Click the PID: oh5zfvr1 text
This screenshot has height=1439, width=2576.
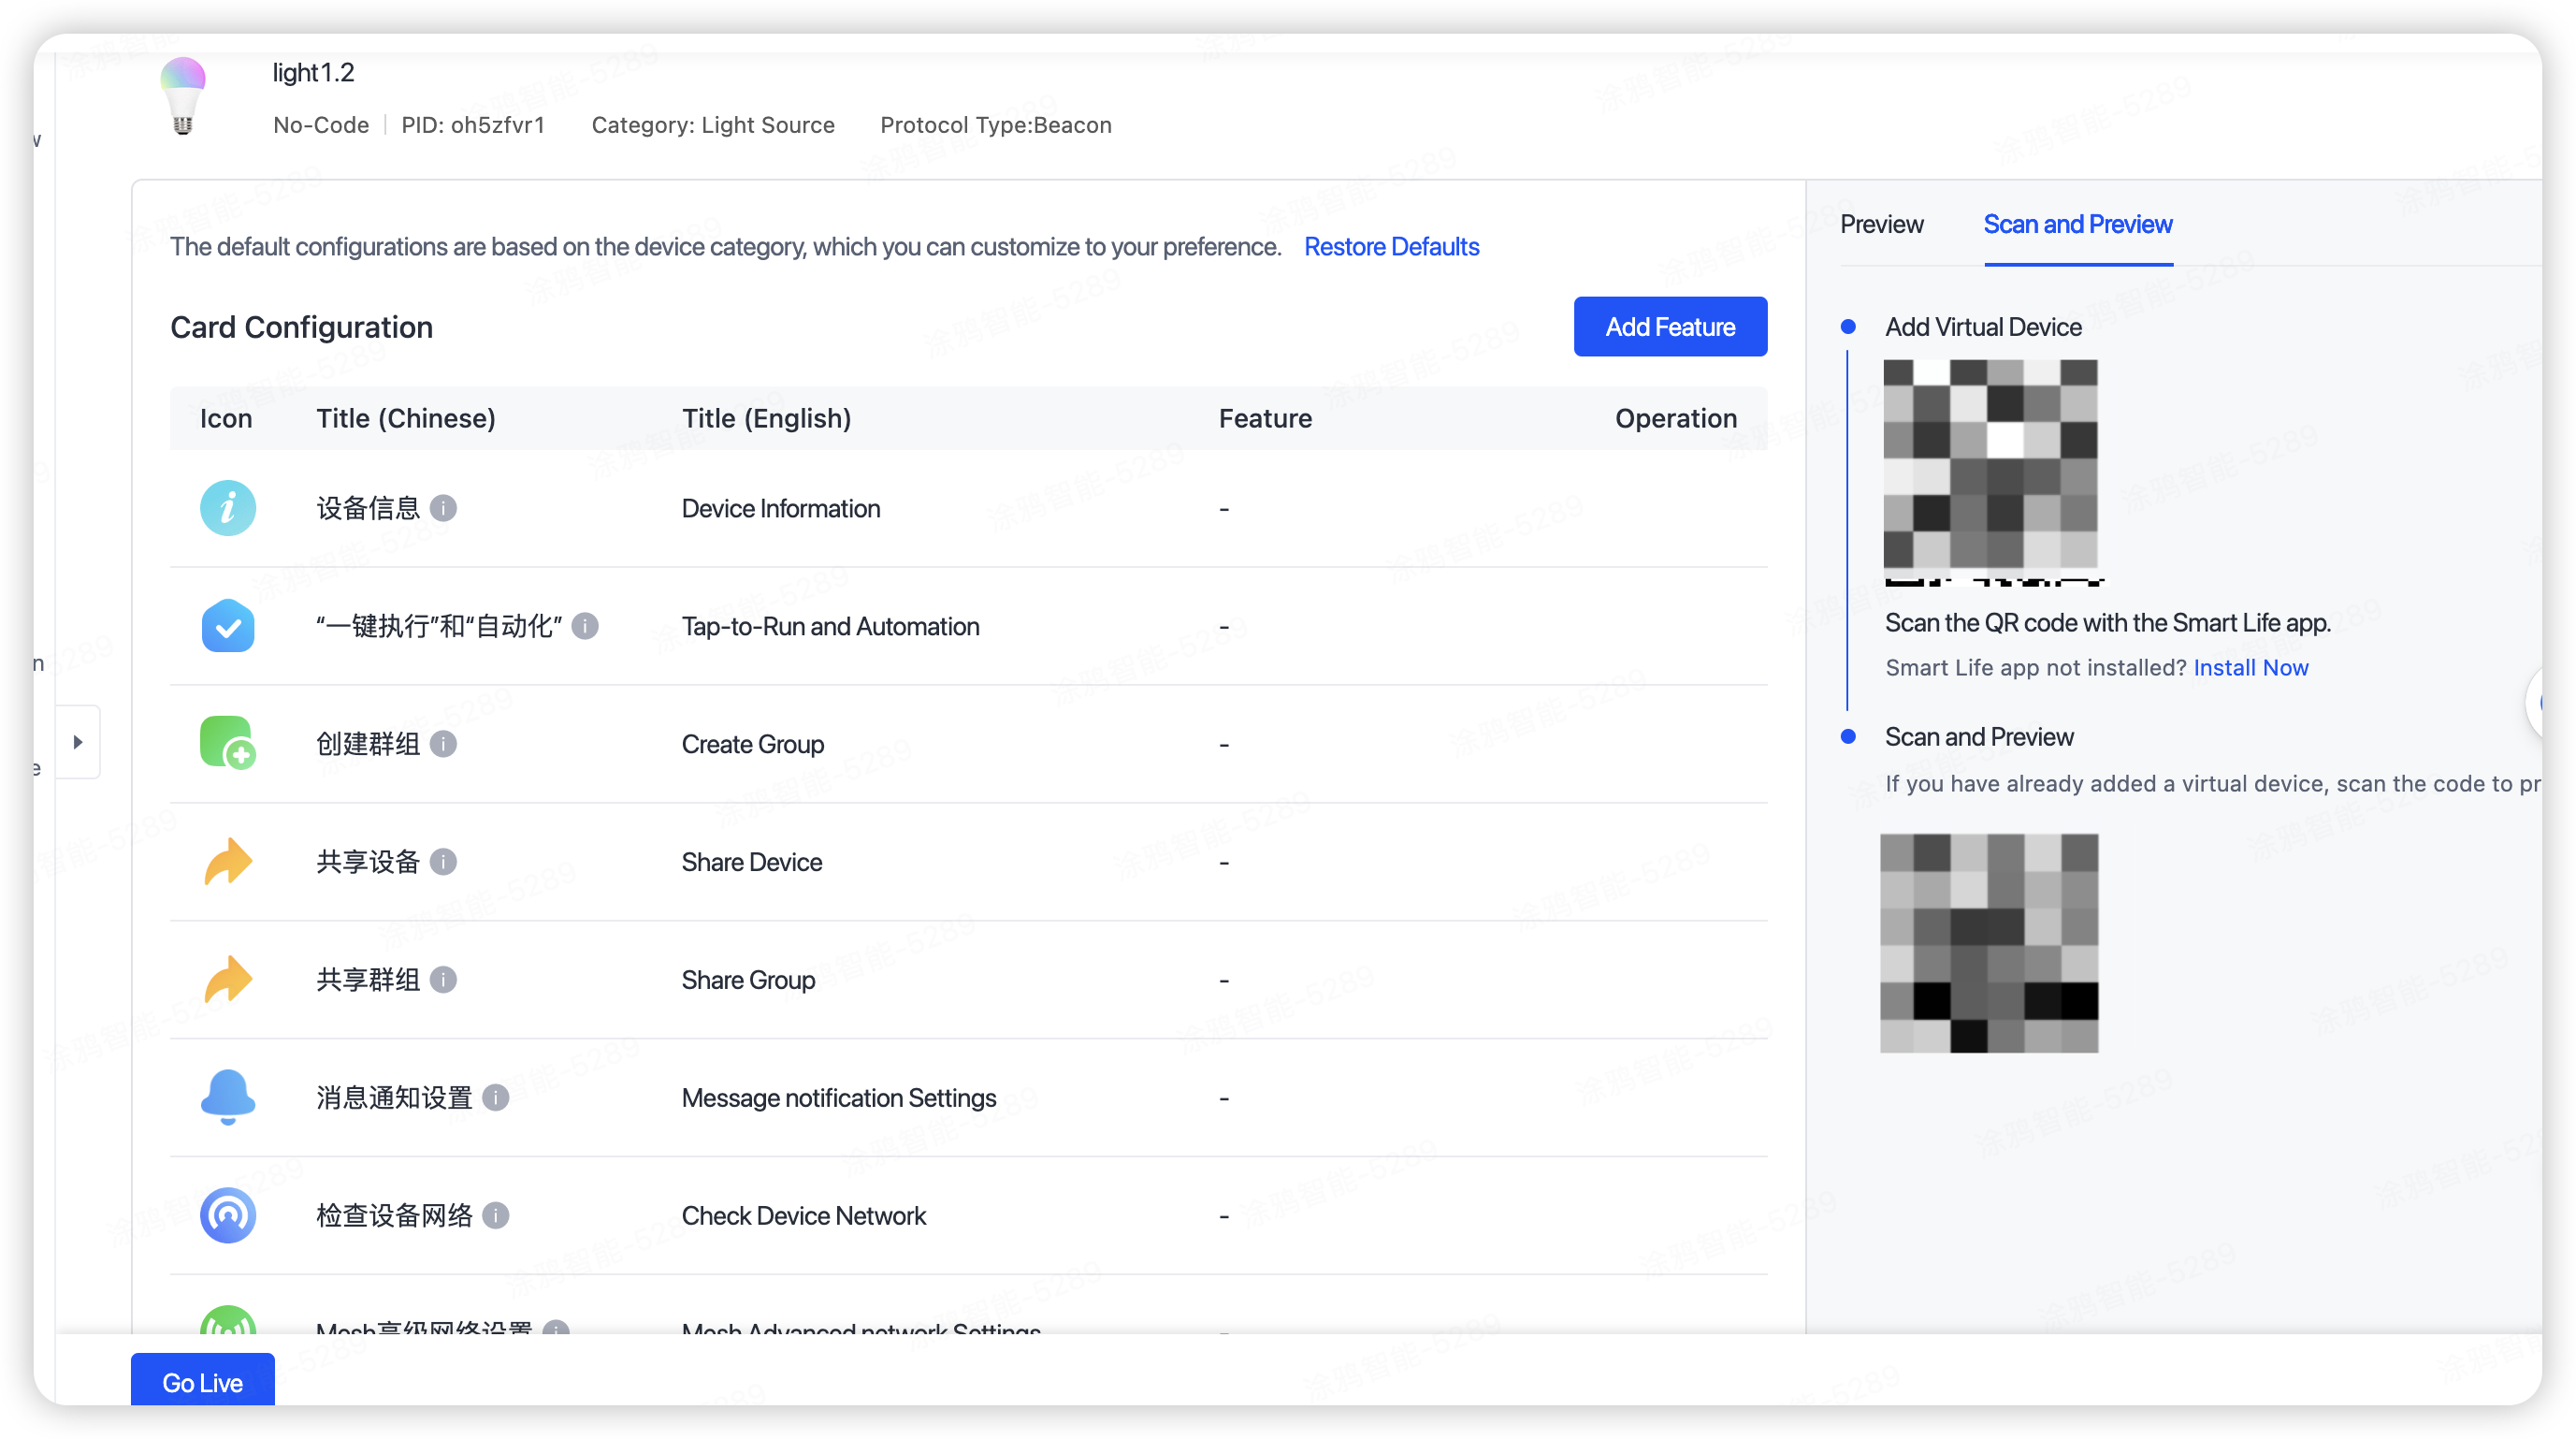(473, 125)
